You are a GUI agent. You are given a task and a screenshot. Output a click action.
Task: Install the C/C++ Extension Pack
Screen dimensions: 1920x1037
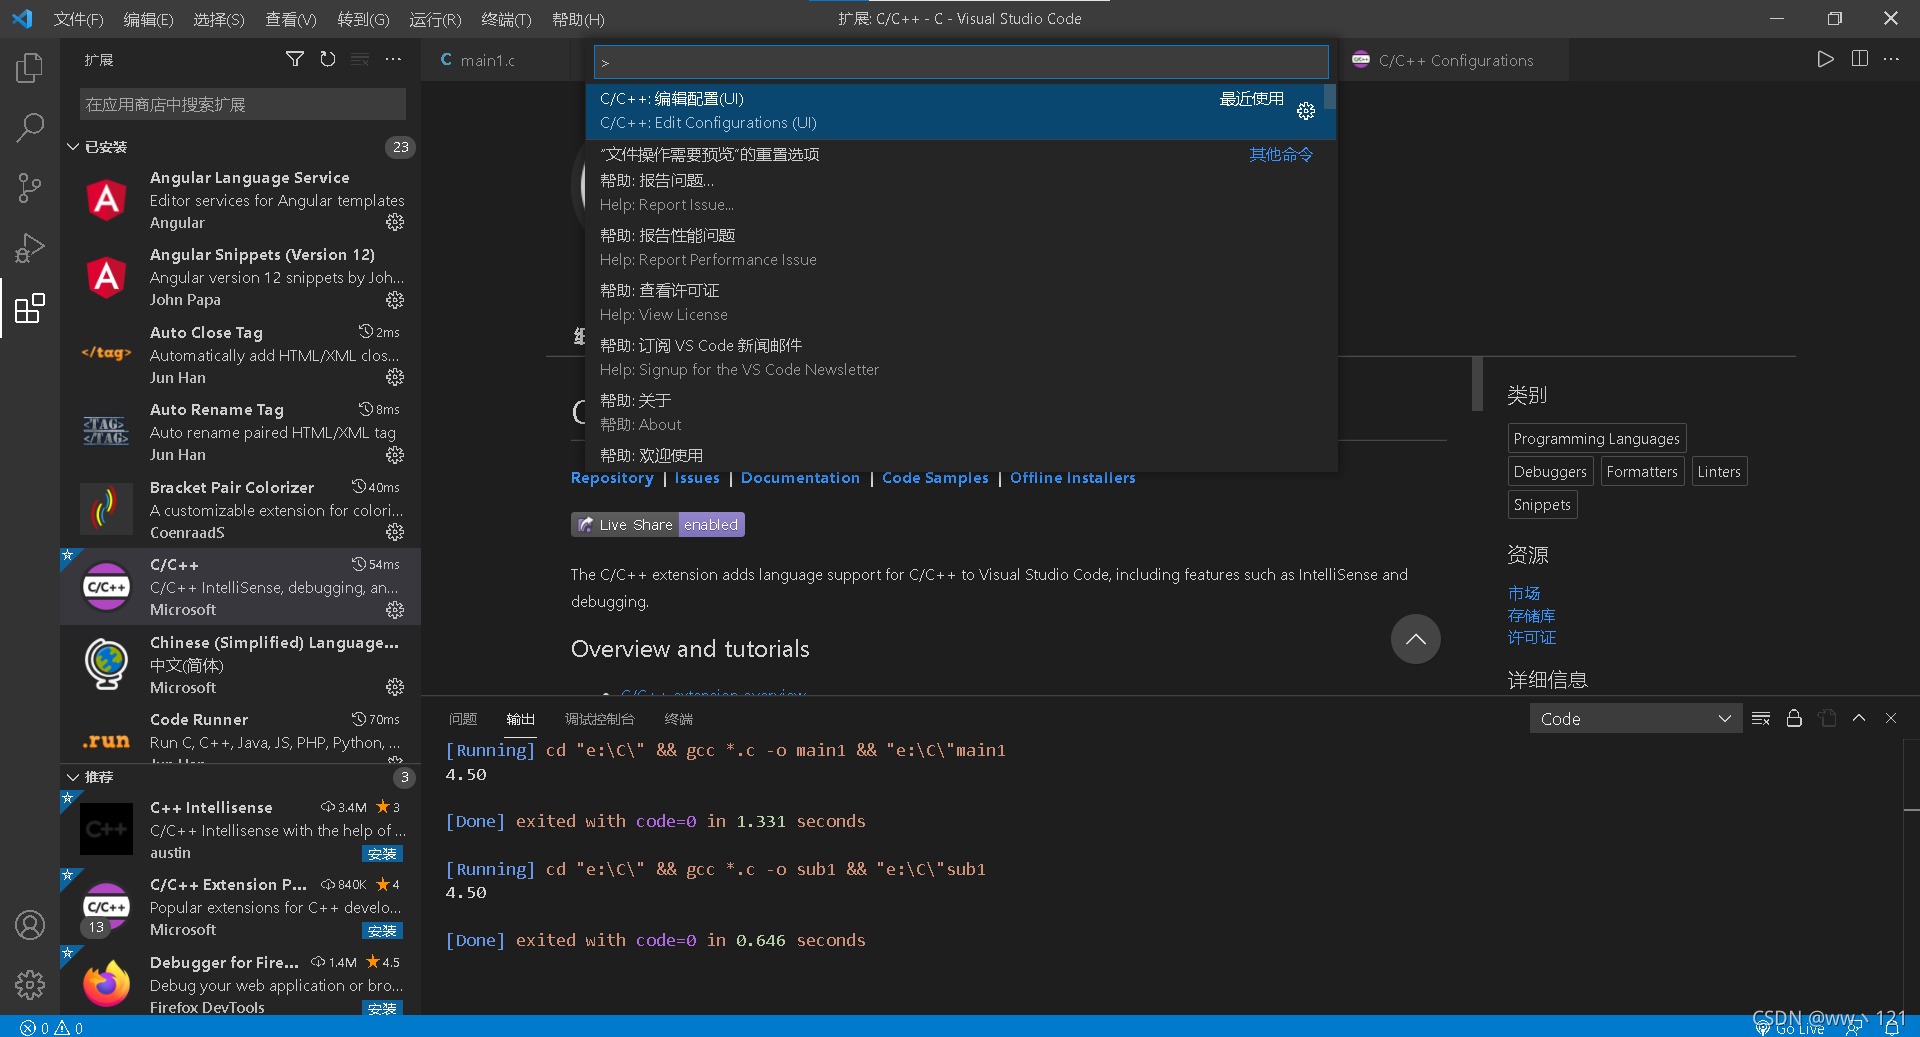(x=382, y=931)
